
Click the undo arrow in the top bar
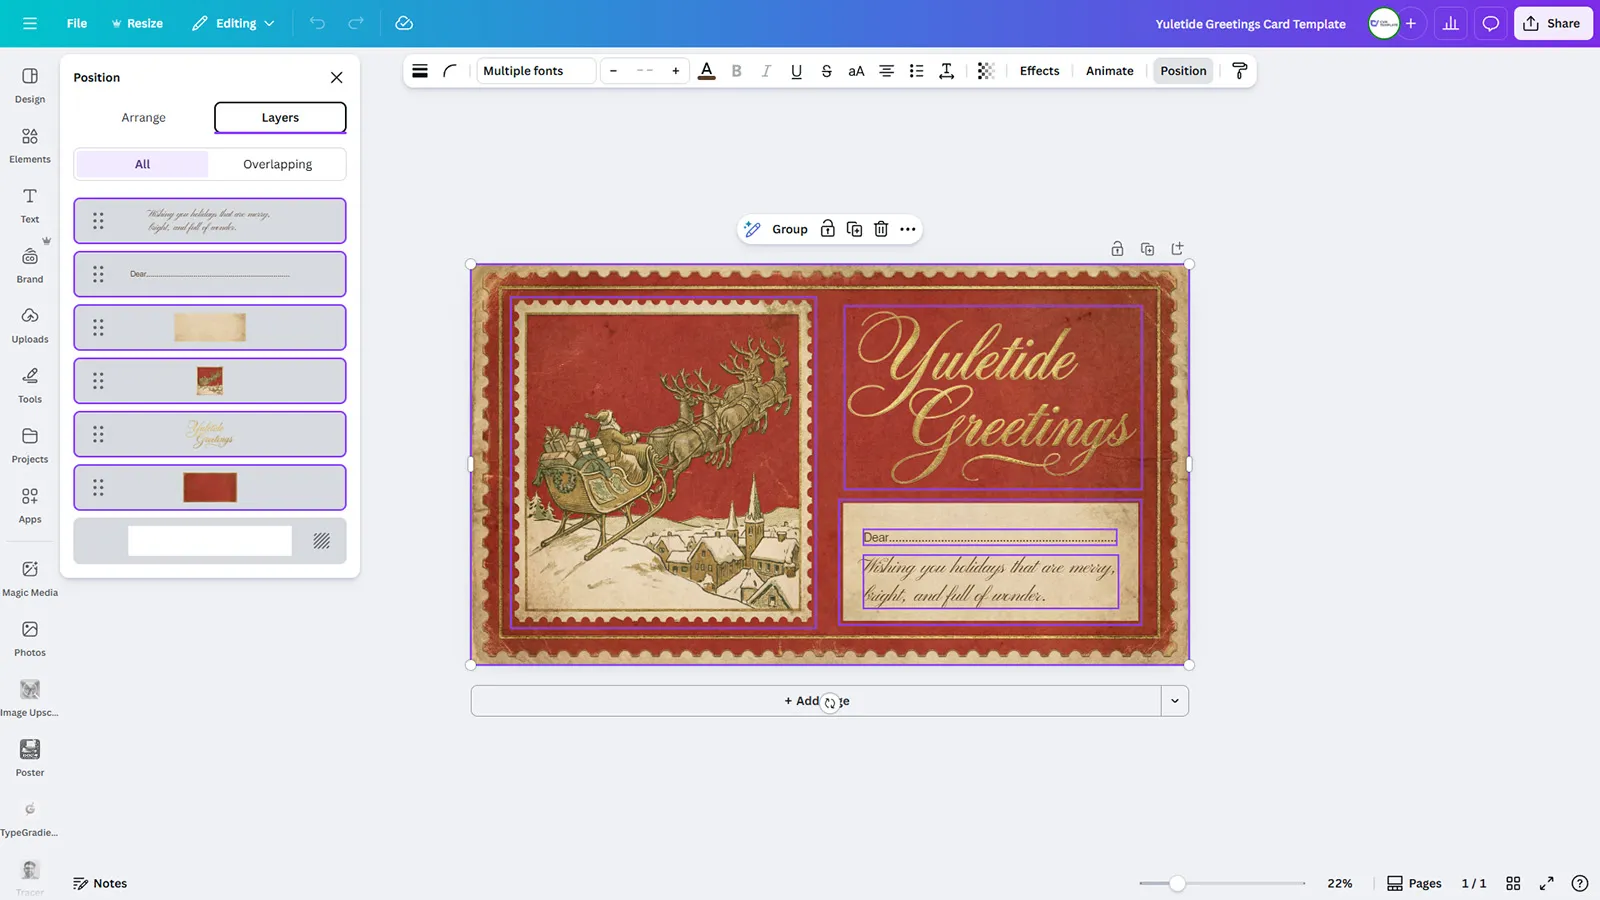pos(317,22)
